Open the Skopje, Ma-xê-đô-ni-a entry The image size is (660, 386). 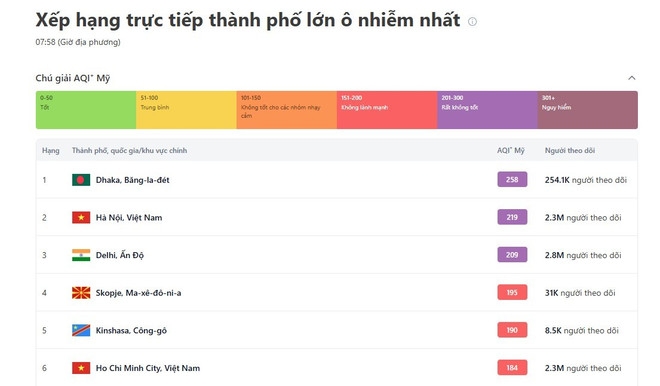click(138, 293)
